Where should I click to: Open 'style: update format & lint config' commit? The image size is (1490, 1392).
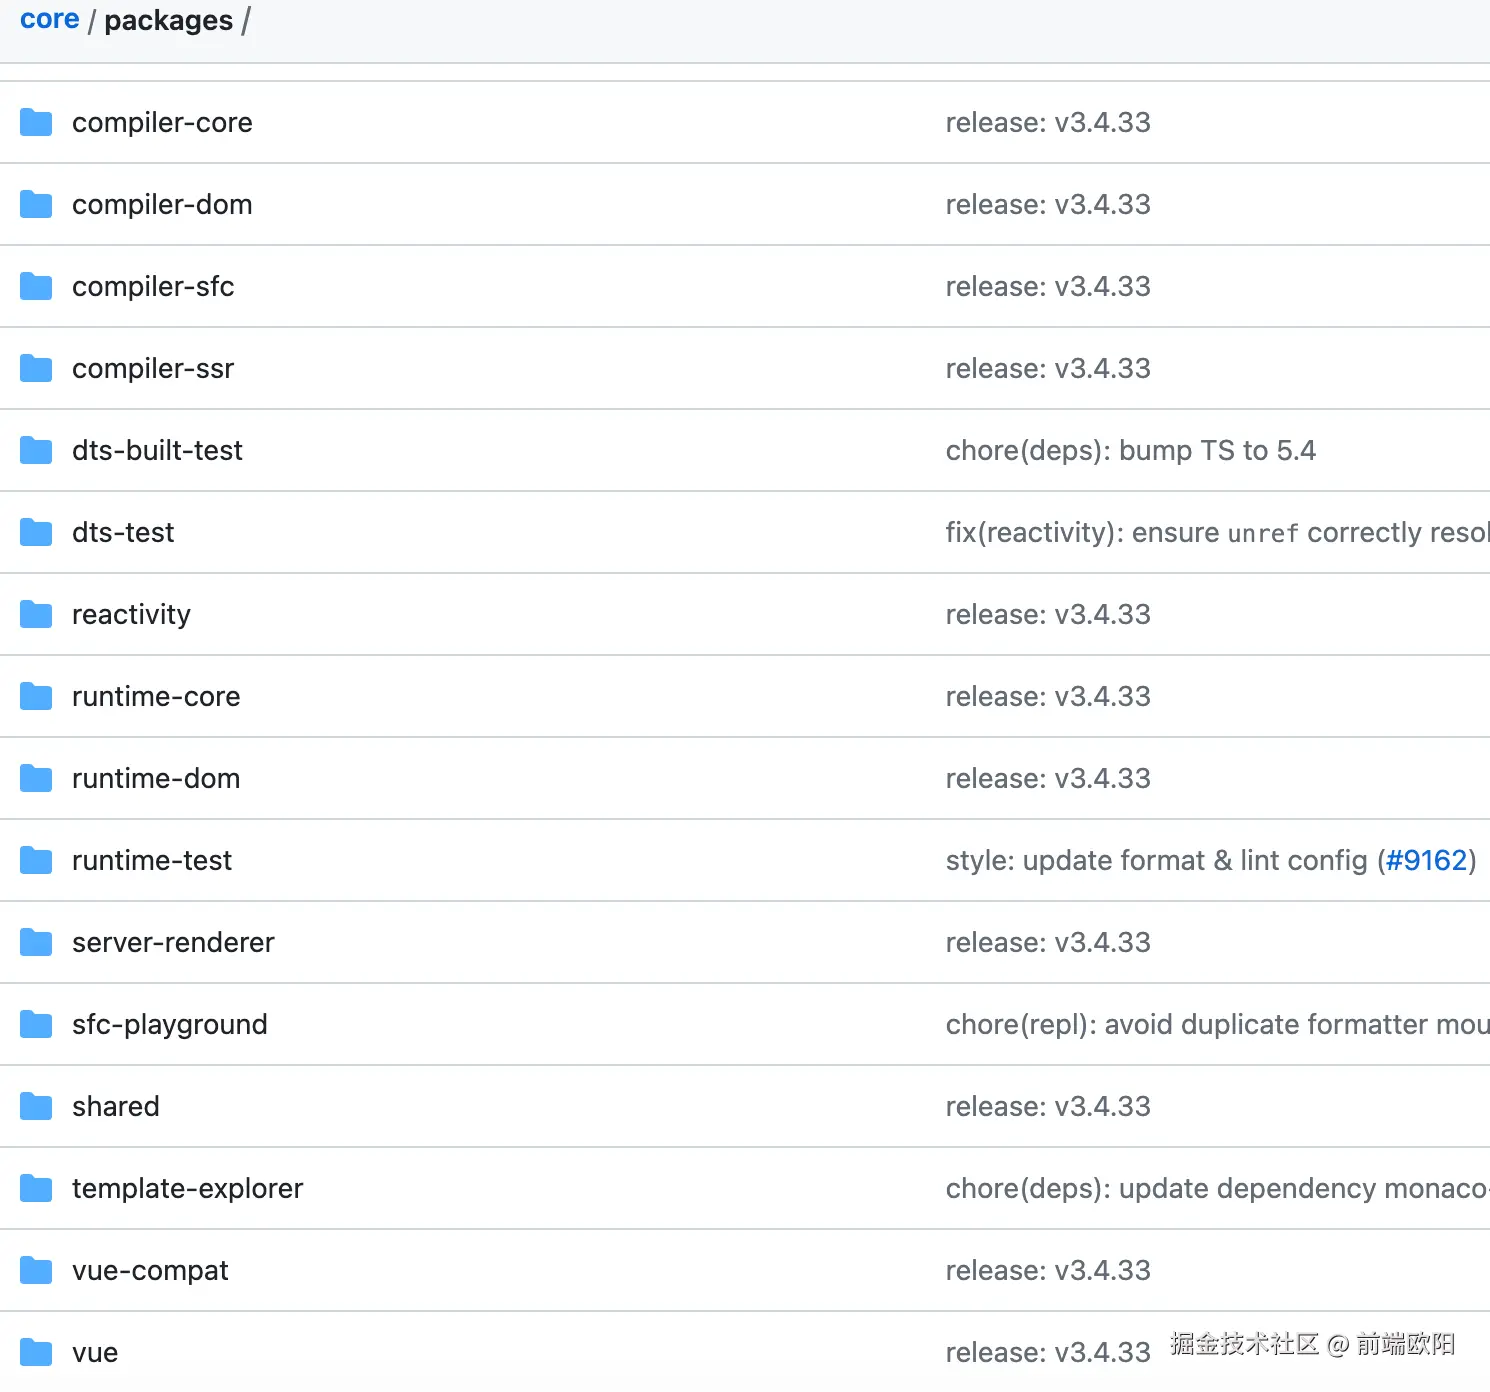coord(1156,861)
